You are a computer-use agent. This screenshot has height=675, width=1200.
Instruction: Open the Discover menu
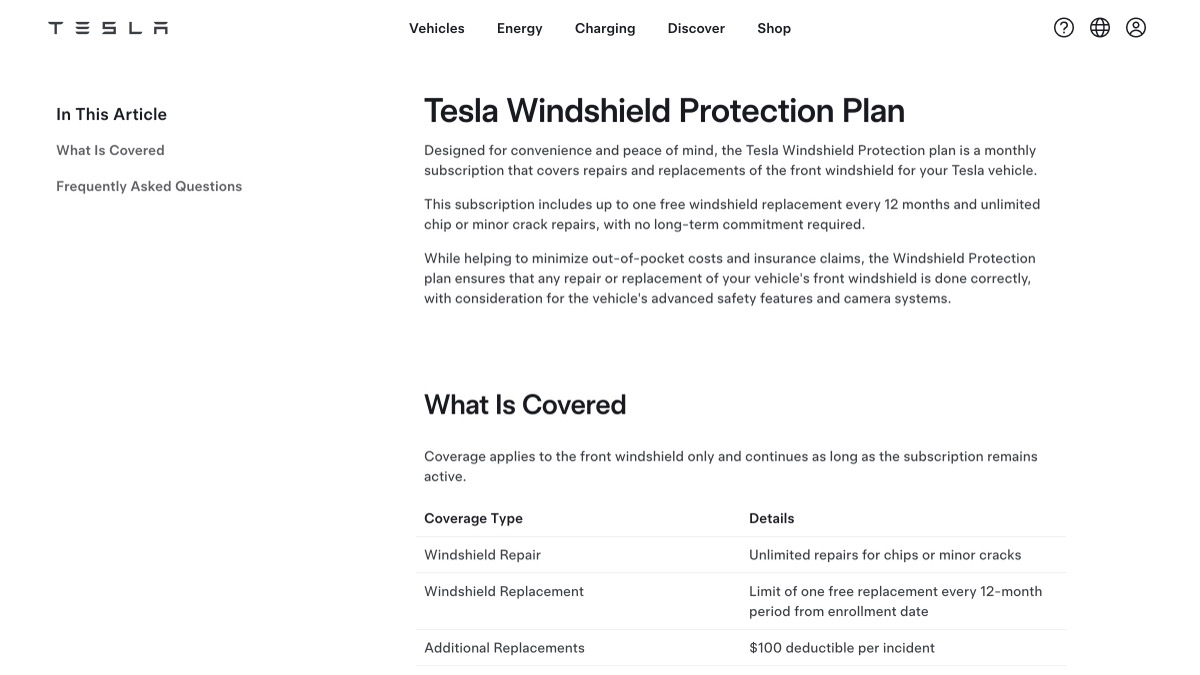696,28
